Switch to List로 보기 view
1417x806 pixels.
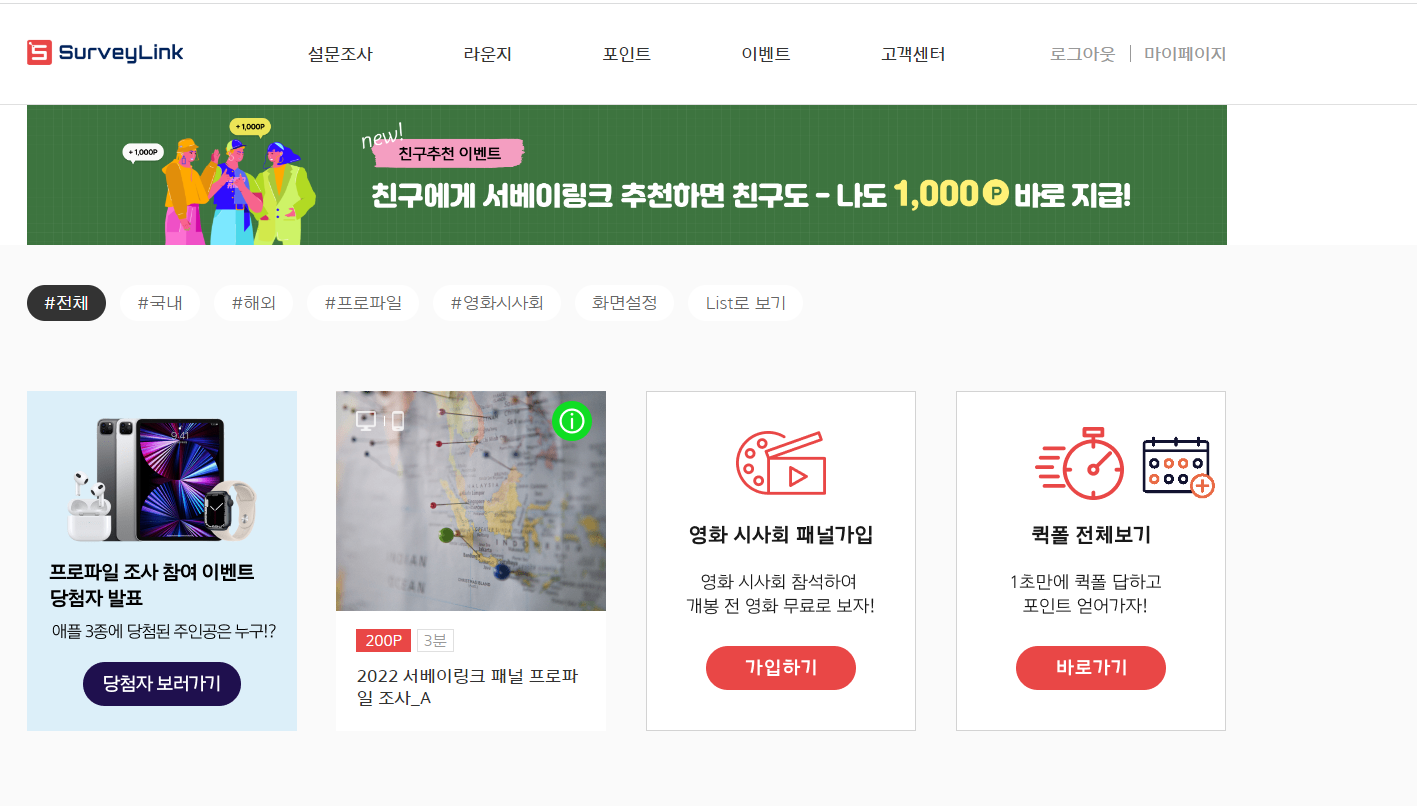[x=746, y=303]
